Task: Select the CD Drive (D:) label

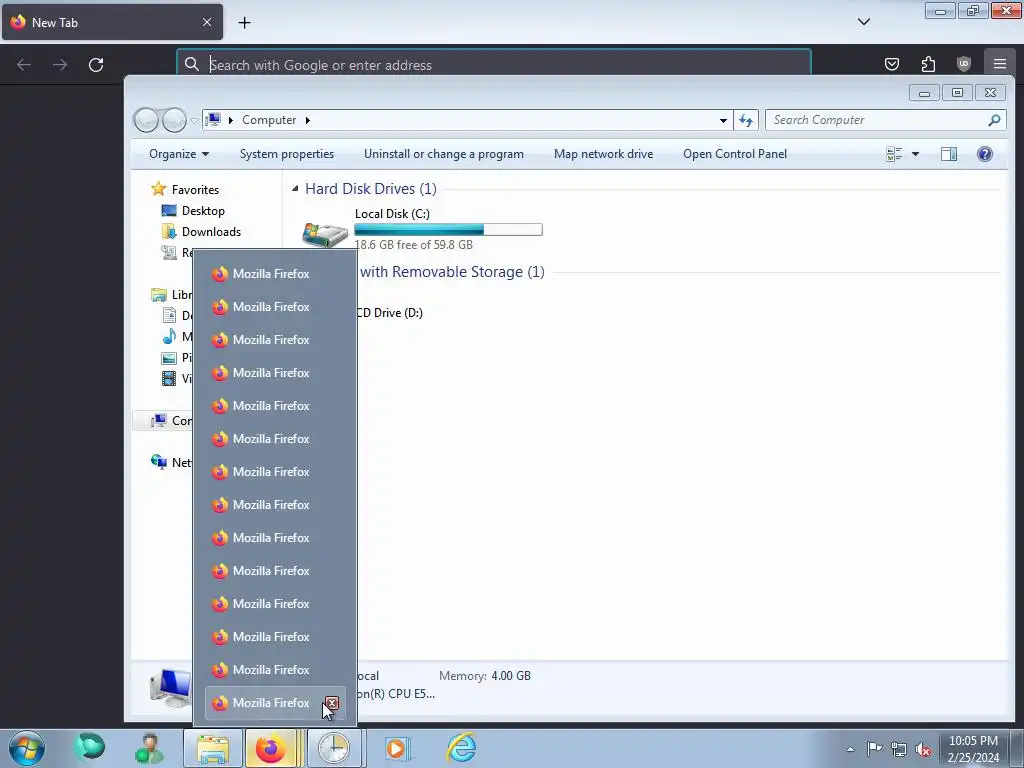Action: pos(389,313)
